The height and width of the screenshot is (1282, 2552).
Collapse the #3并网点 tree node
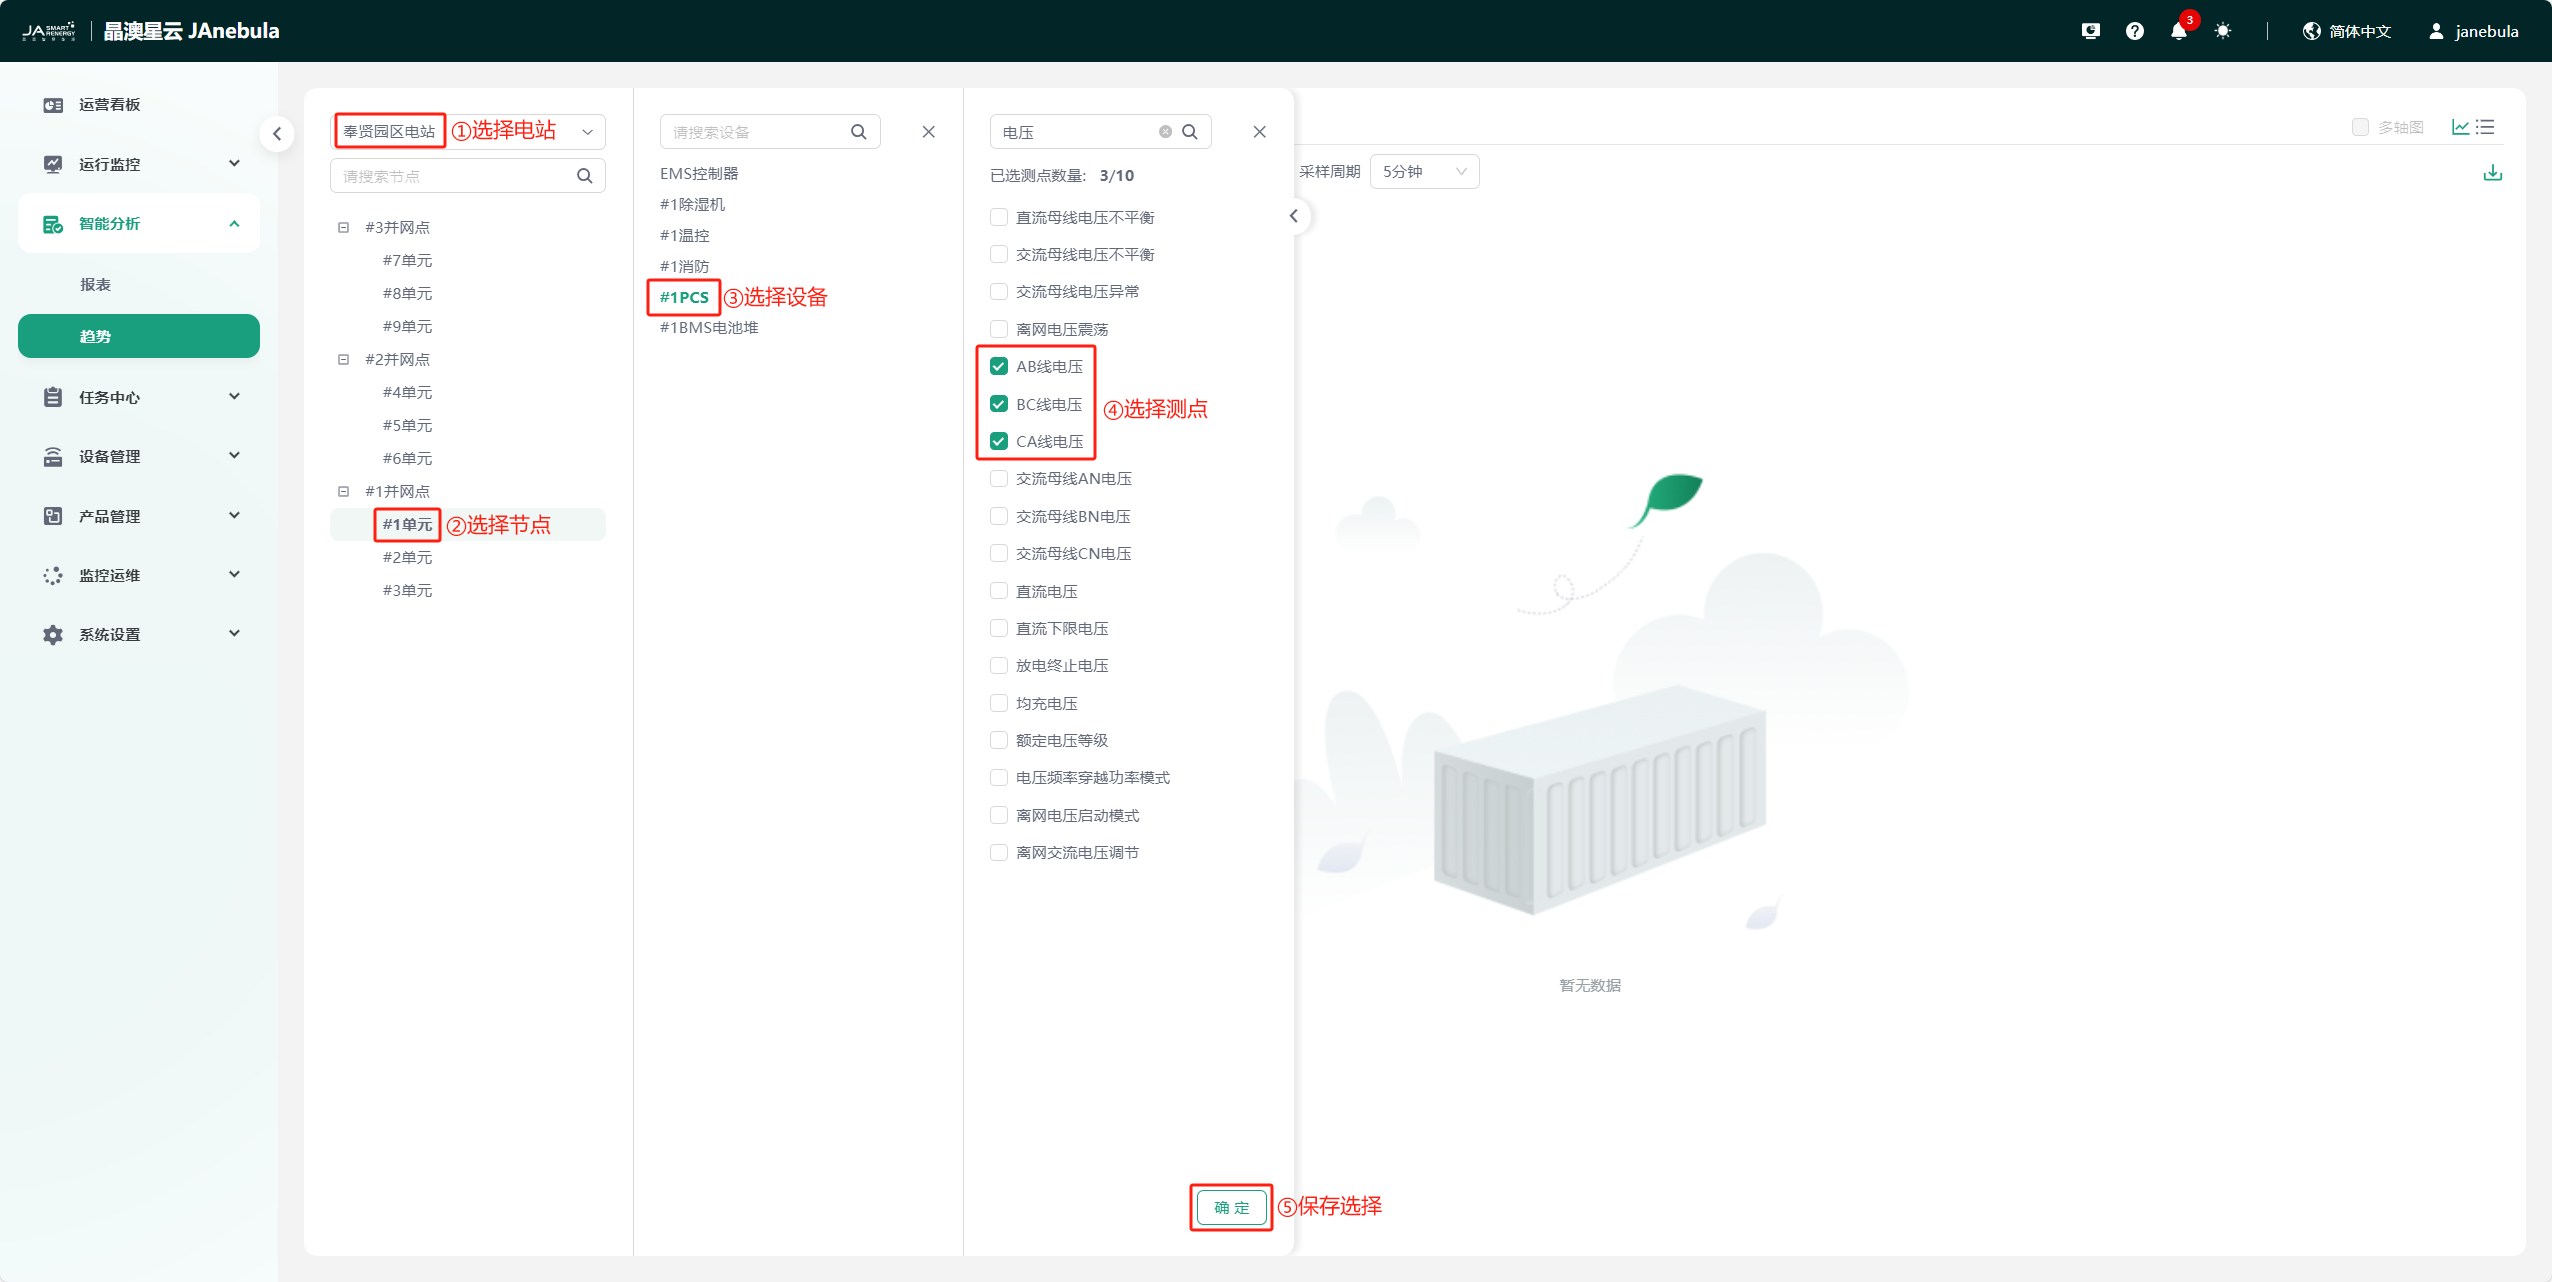point(343,227)
